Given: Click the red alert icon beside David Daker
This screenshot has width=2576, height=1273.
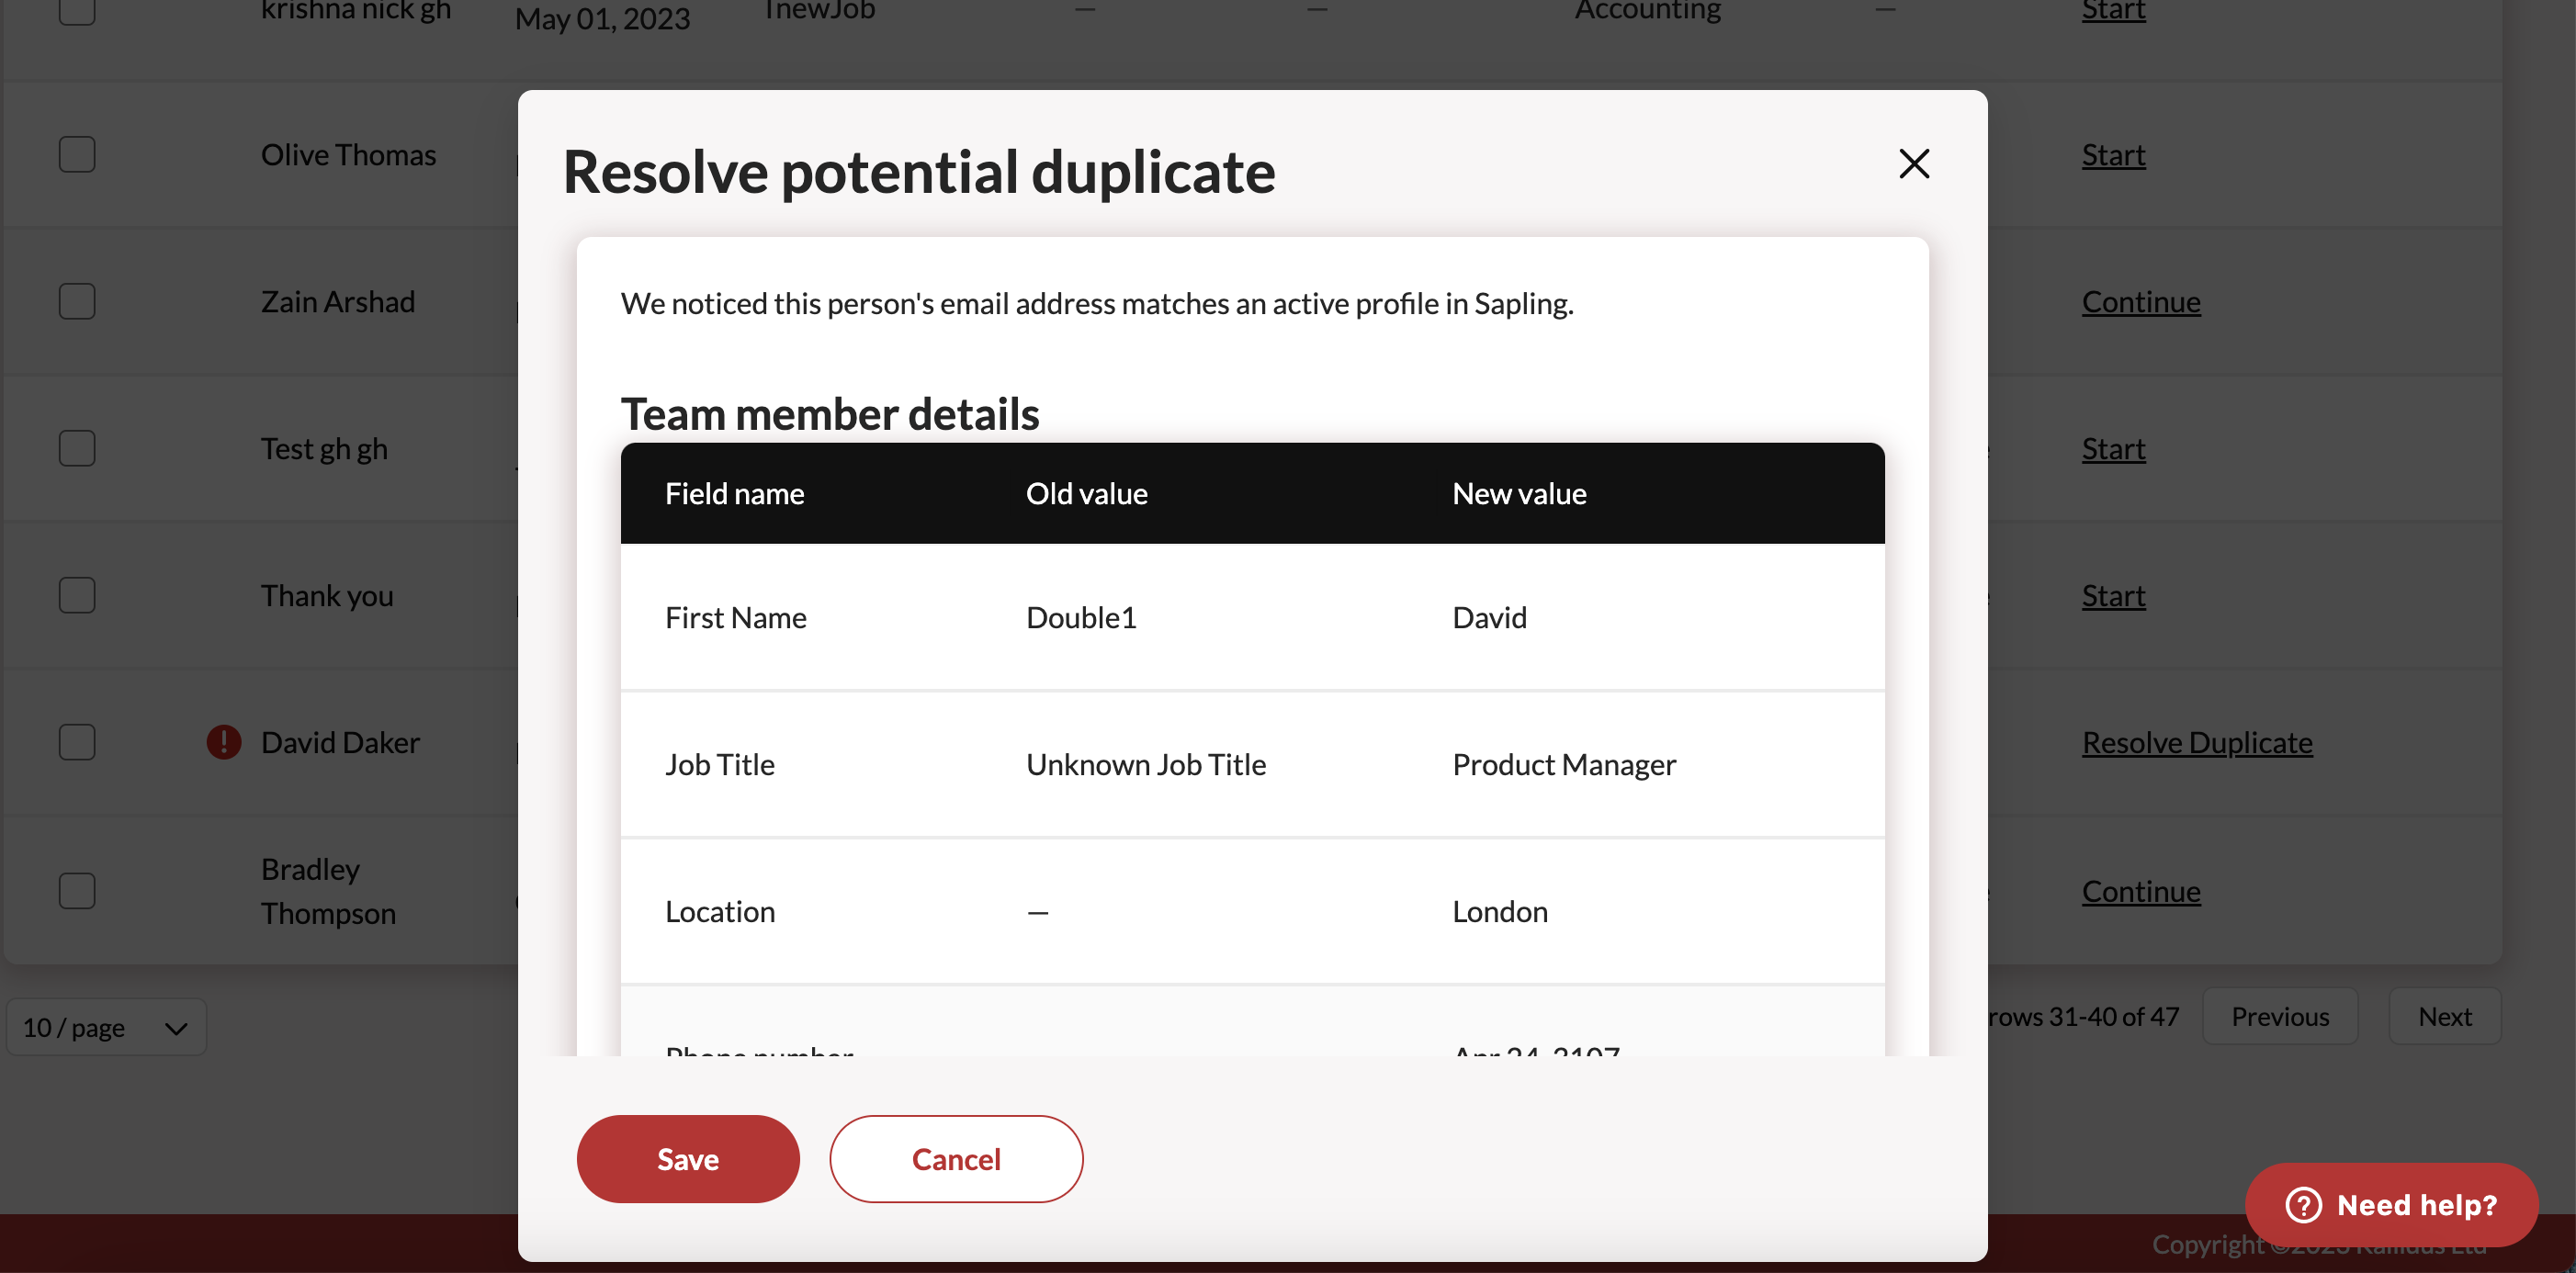Looking at the screenshot, I should coord(224,742).
